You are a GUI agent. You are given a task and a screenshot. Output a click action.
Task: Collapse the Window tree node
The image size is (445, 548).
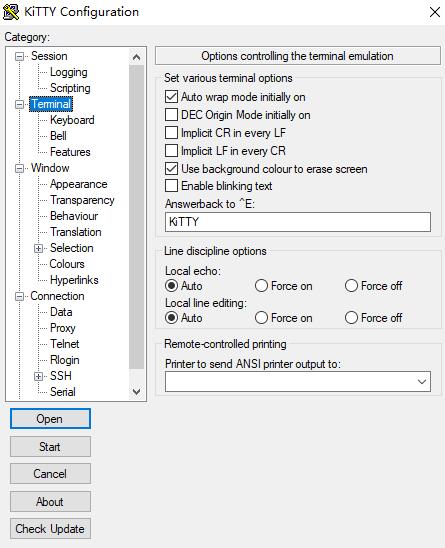(20, 168)
